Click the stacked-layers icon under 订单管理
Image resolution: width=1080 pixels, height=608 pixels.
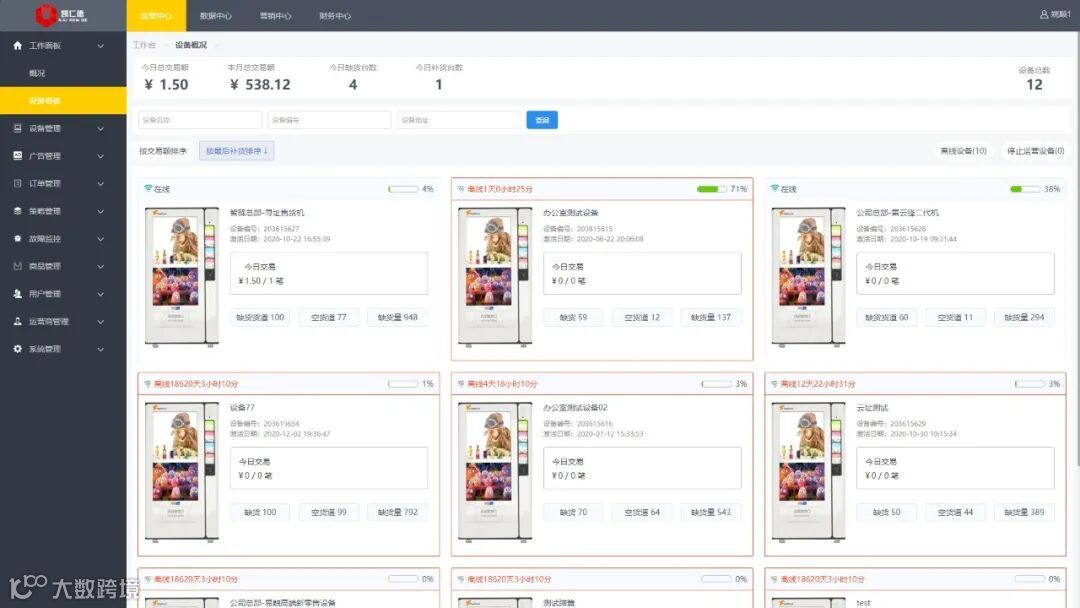click(17, 211)
